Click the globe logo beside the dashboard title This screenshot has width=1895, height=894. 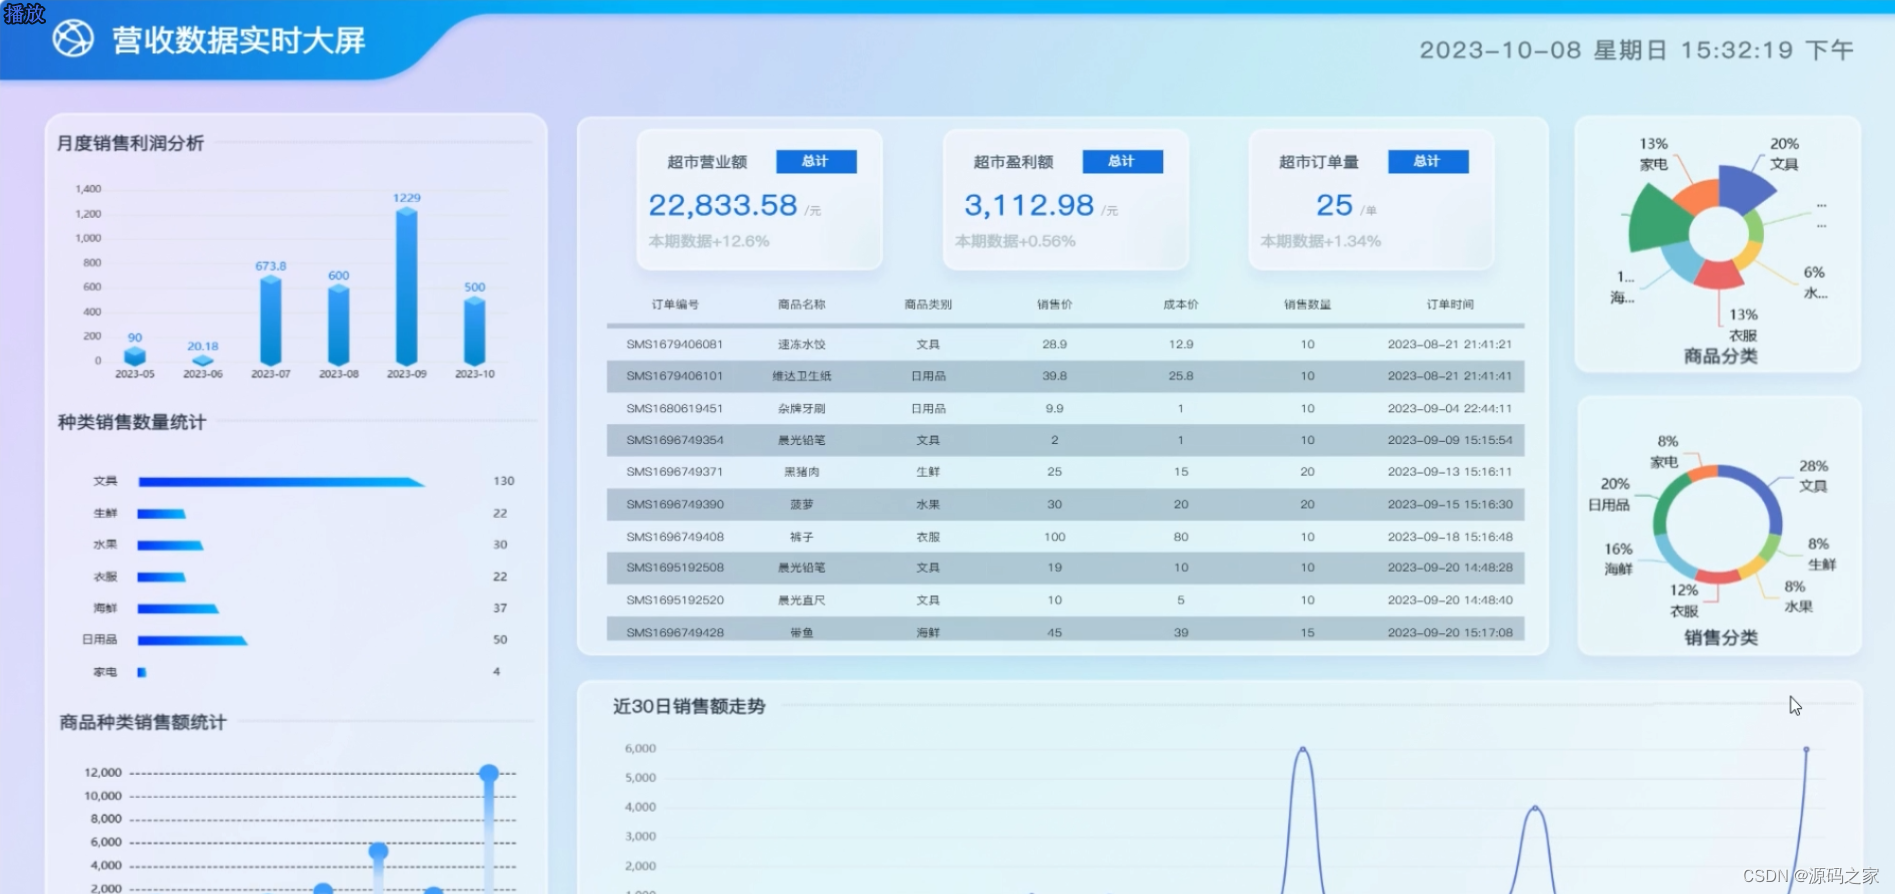coord(73,39)
